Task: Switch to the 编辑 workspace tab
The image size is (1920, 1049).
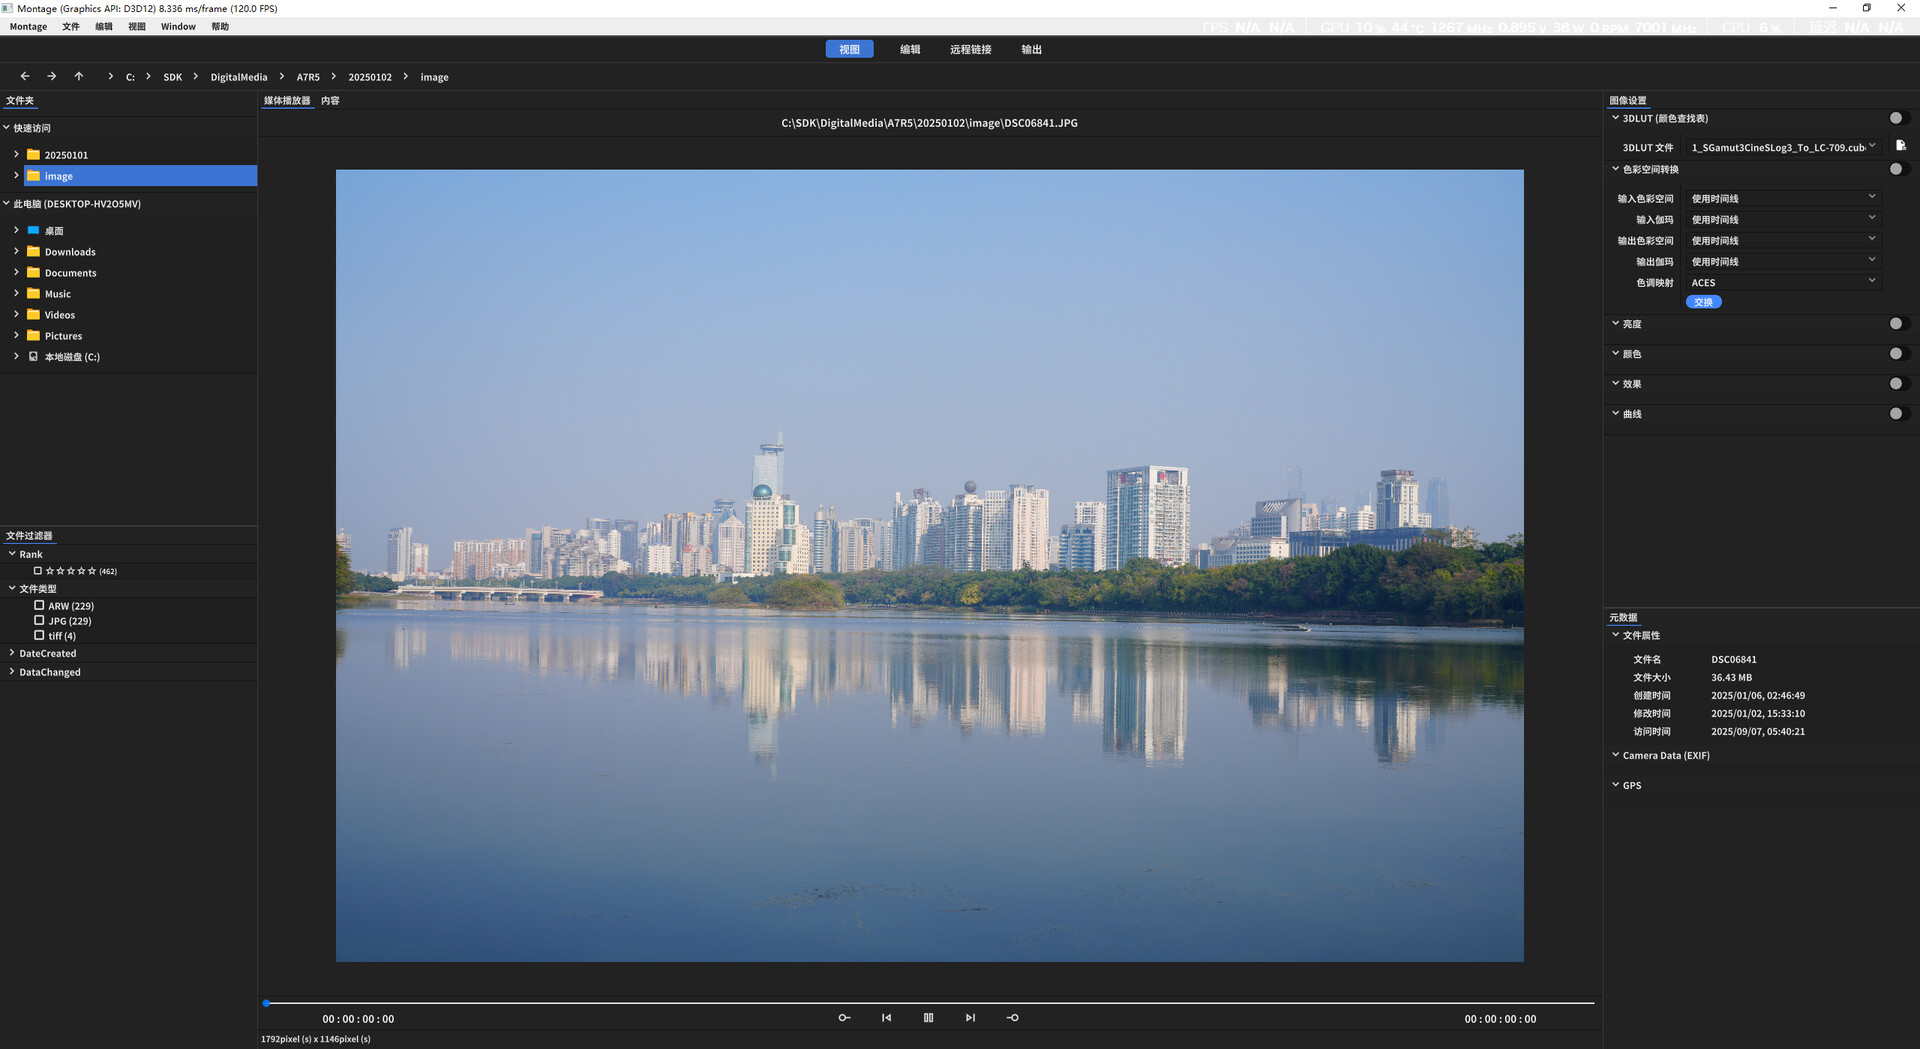Action: [x=909, y=49]
